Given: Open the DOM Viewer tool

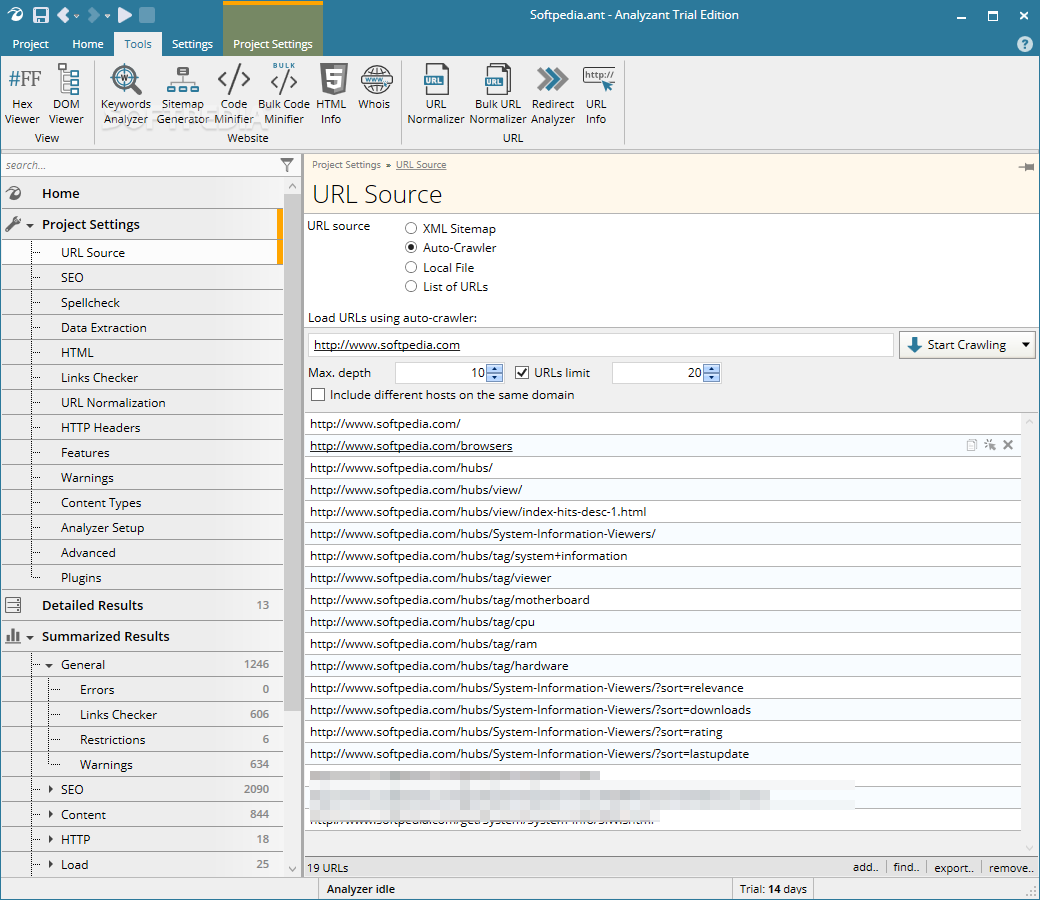Looking at the screenshot, I should coord(66,95).
